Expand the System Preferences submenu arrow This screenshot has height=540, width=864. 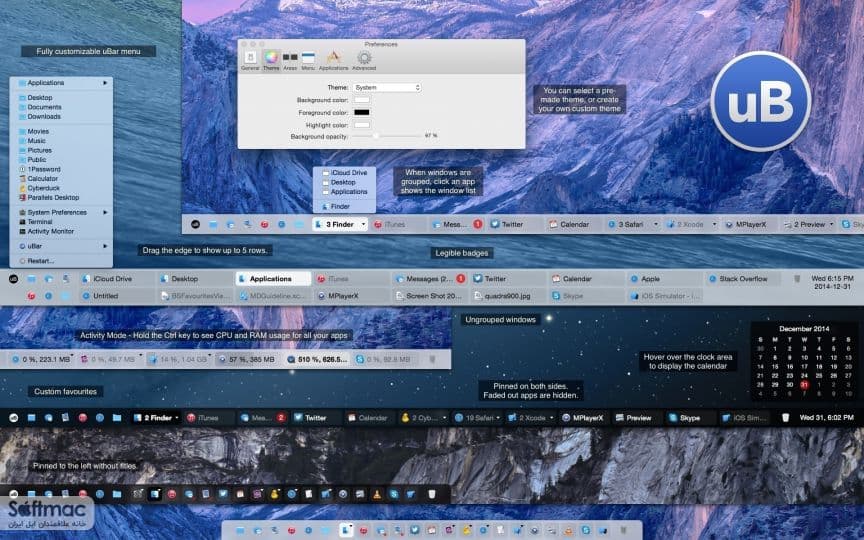tap(105, 212)
